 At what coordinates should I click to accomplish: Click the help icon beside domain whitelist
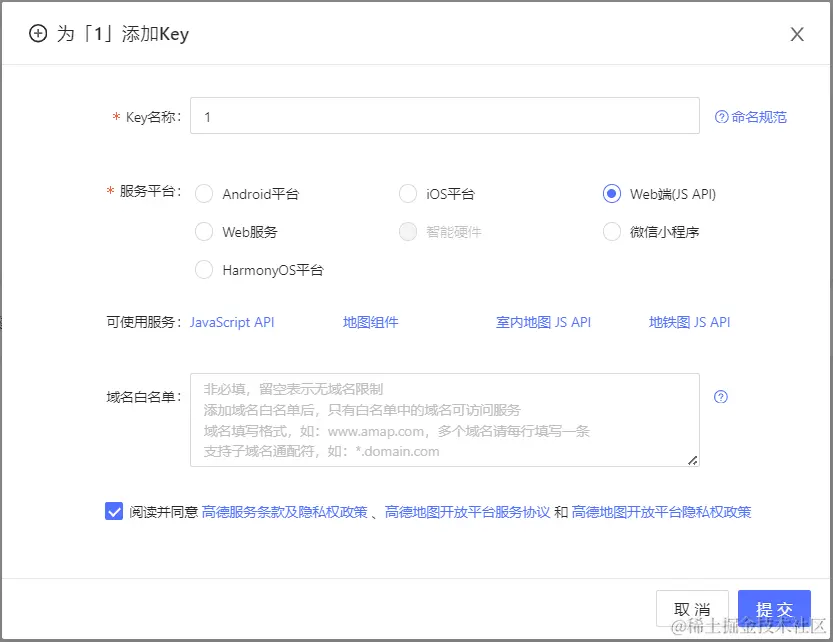coord(721,396)
